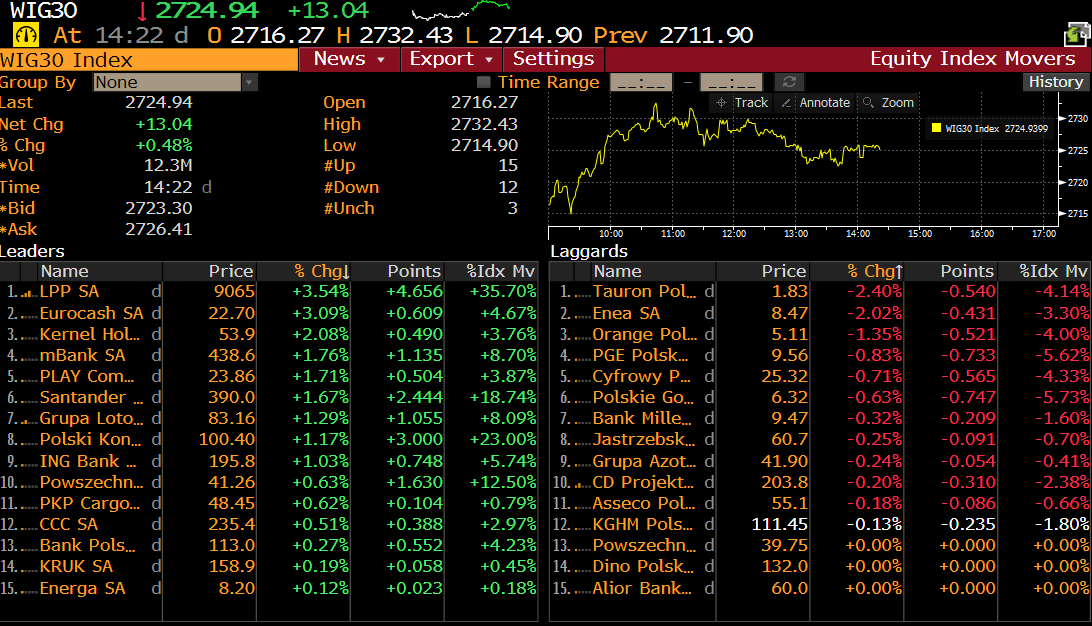Select the KRUK SA row
1092x626 pixels.
pos(269,566)
